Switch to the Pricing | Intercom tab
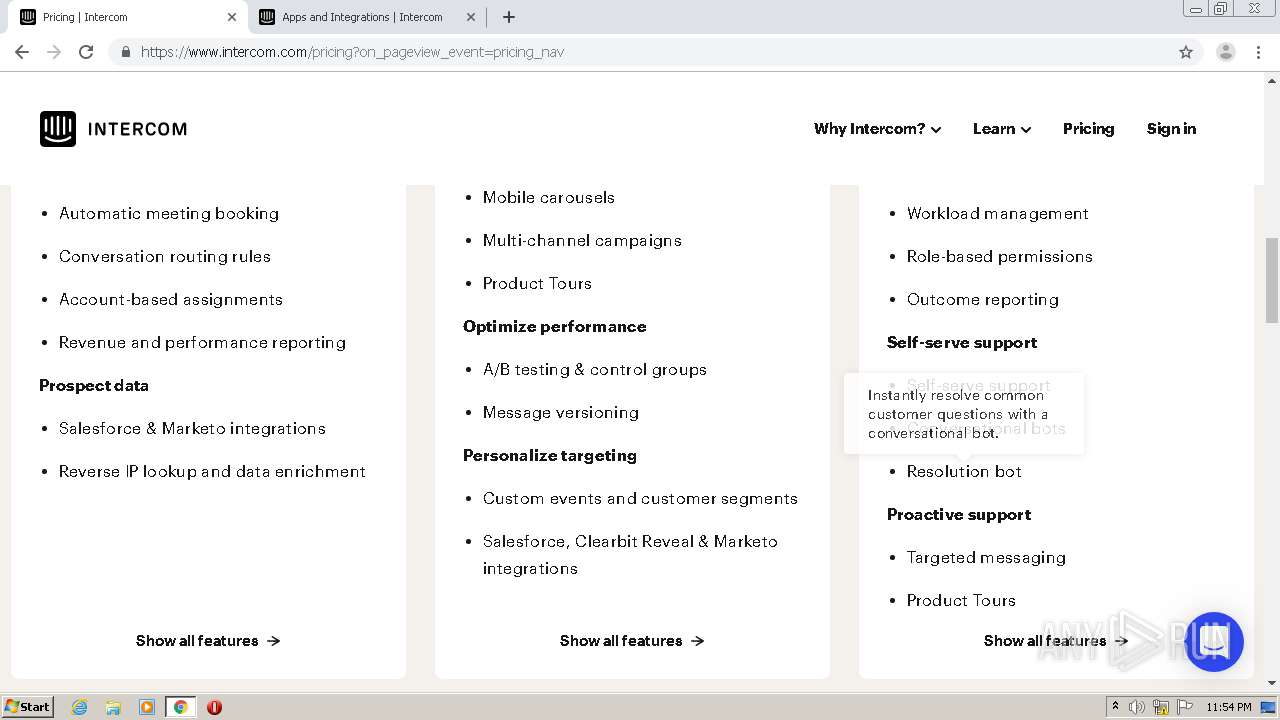Image resolution: width=1280 pixels, height=720 pixels. coord(128,17)
